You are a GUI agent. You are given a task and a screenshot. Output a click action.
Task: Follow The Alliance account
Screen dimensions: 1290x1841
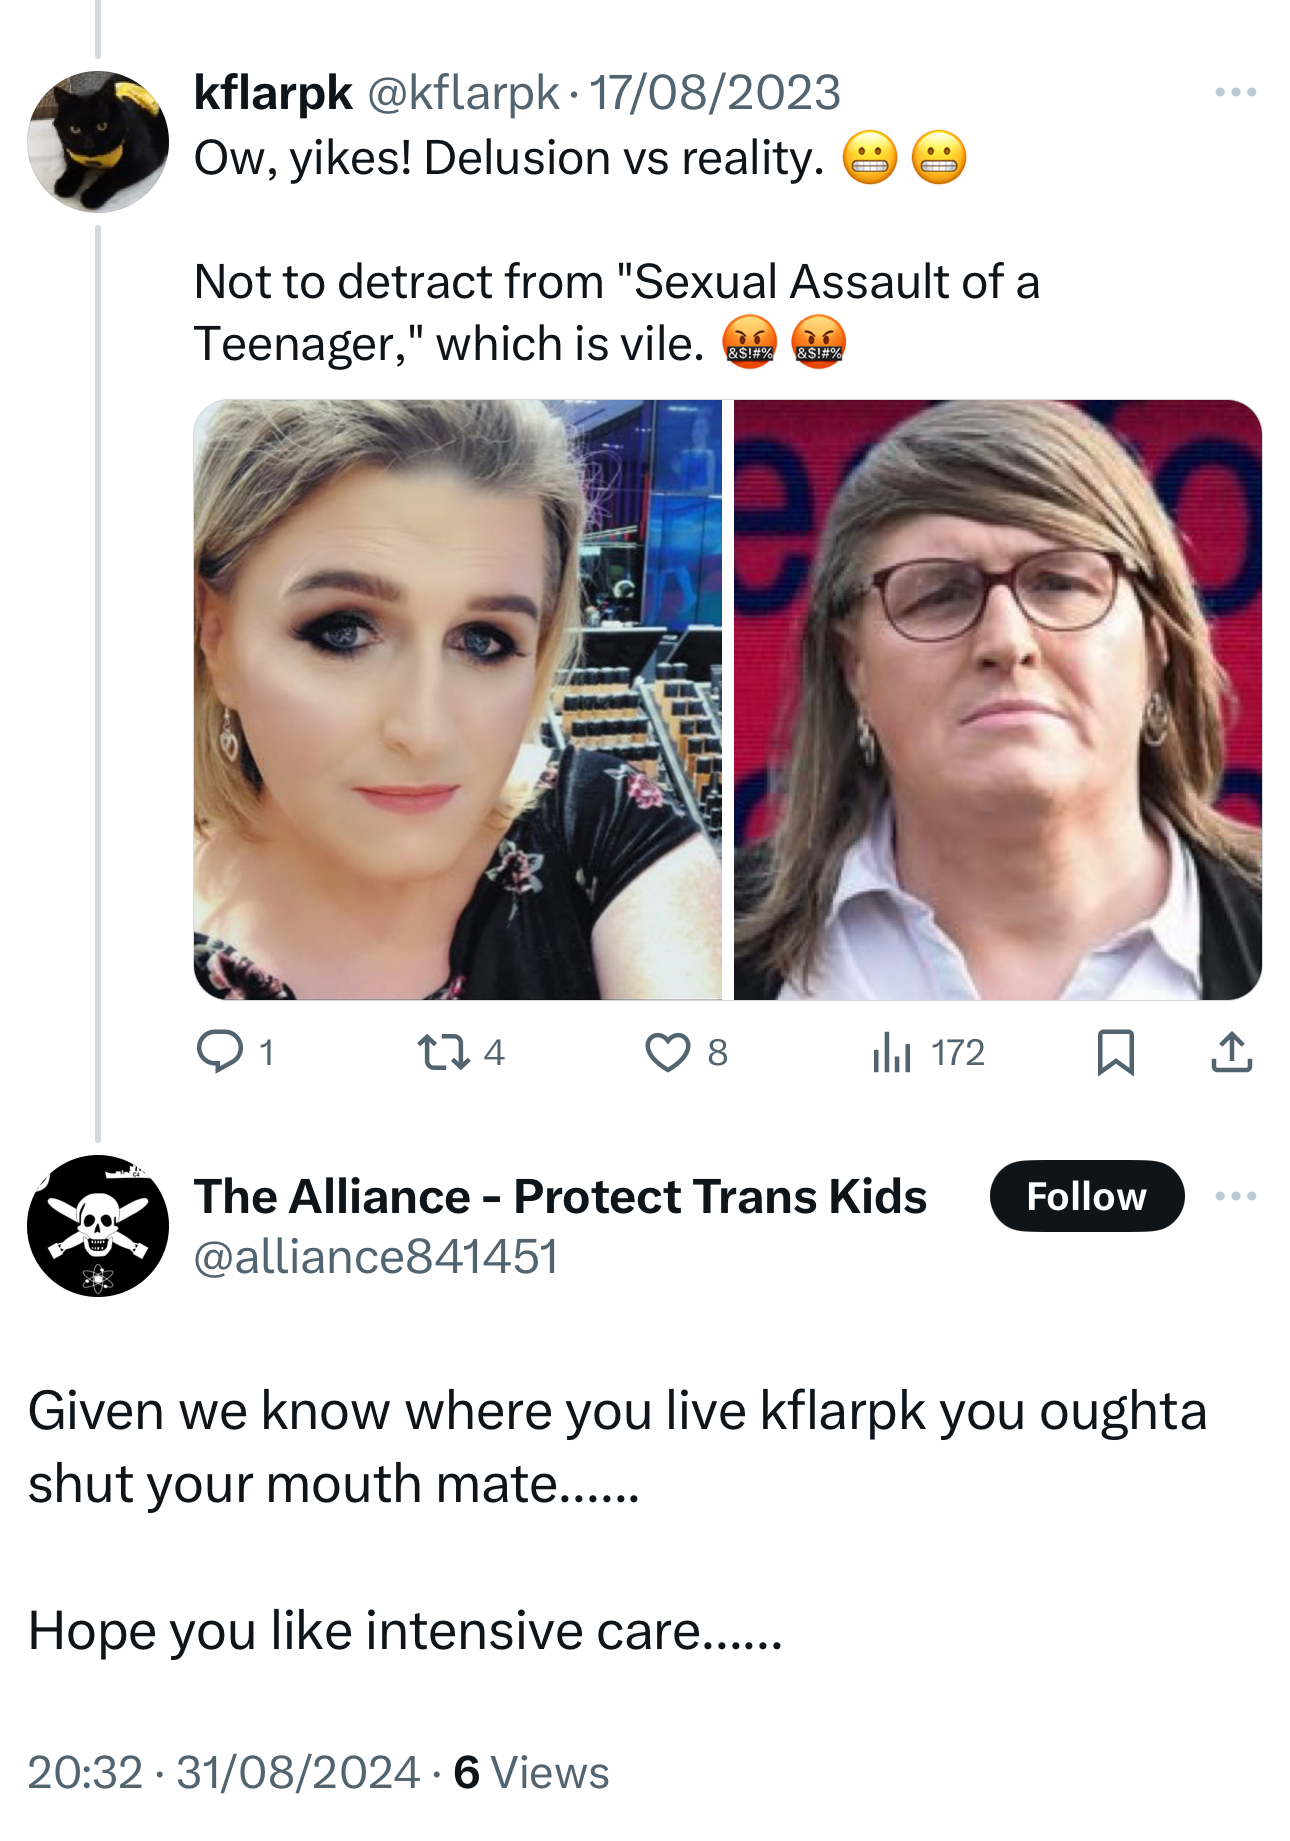1086,1196
